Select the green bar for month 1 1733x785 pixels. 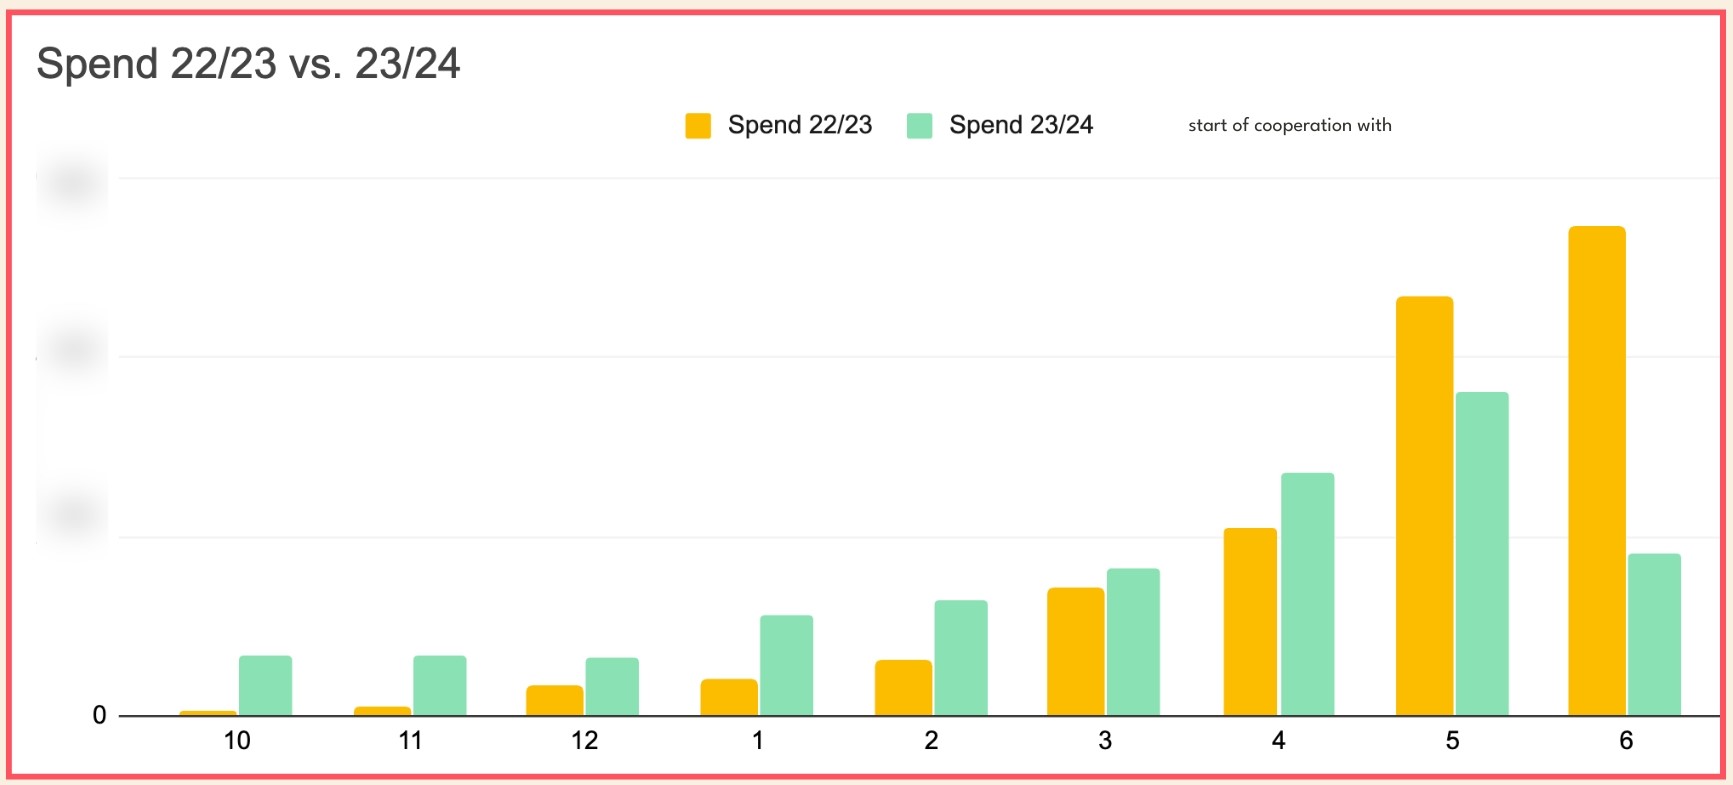pos(786,665)
